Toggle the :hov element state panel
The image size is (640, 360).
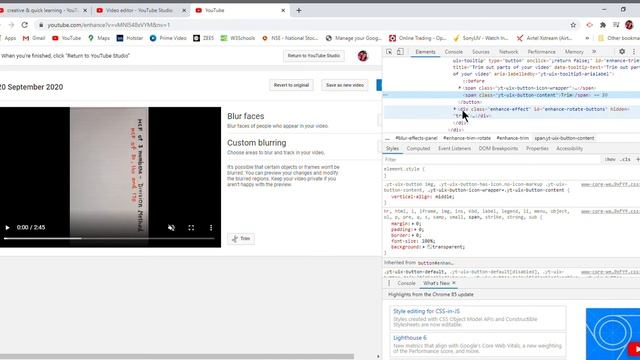pos(611,160)
